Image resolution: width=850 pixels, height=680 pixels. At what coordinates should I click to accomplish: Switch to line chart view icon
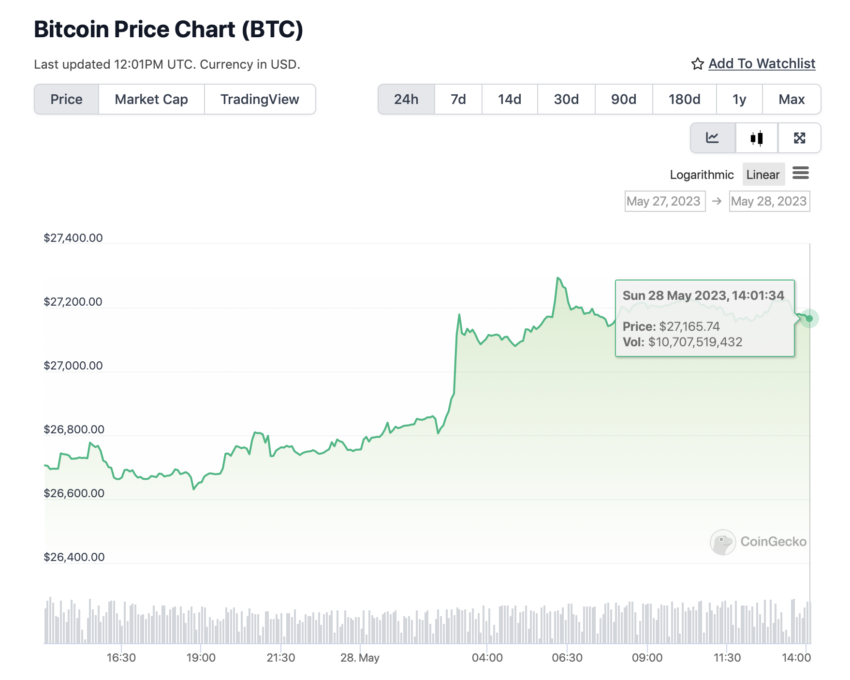click(x=712, y=138)
